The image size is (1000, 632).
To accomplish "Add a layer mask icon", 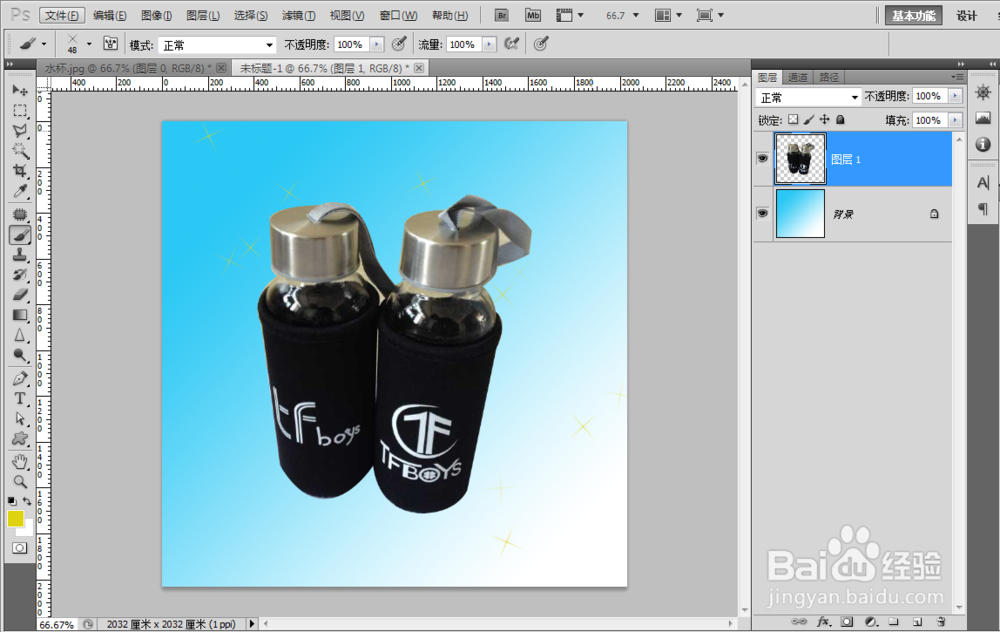I will (846, 621).
